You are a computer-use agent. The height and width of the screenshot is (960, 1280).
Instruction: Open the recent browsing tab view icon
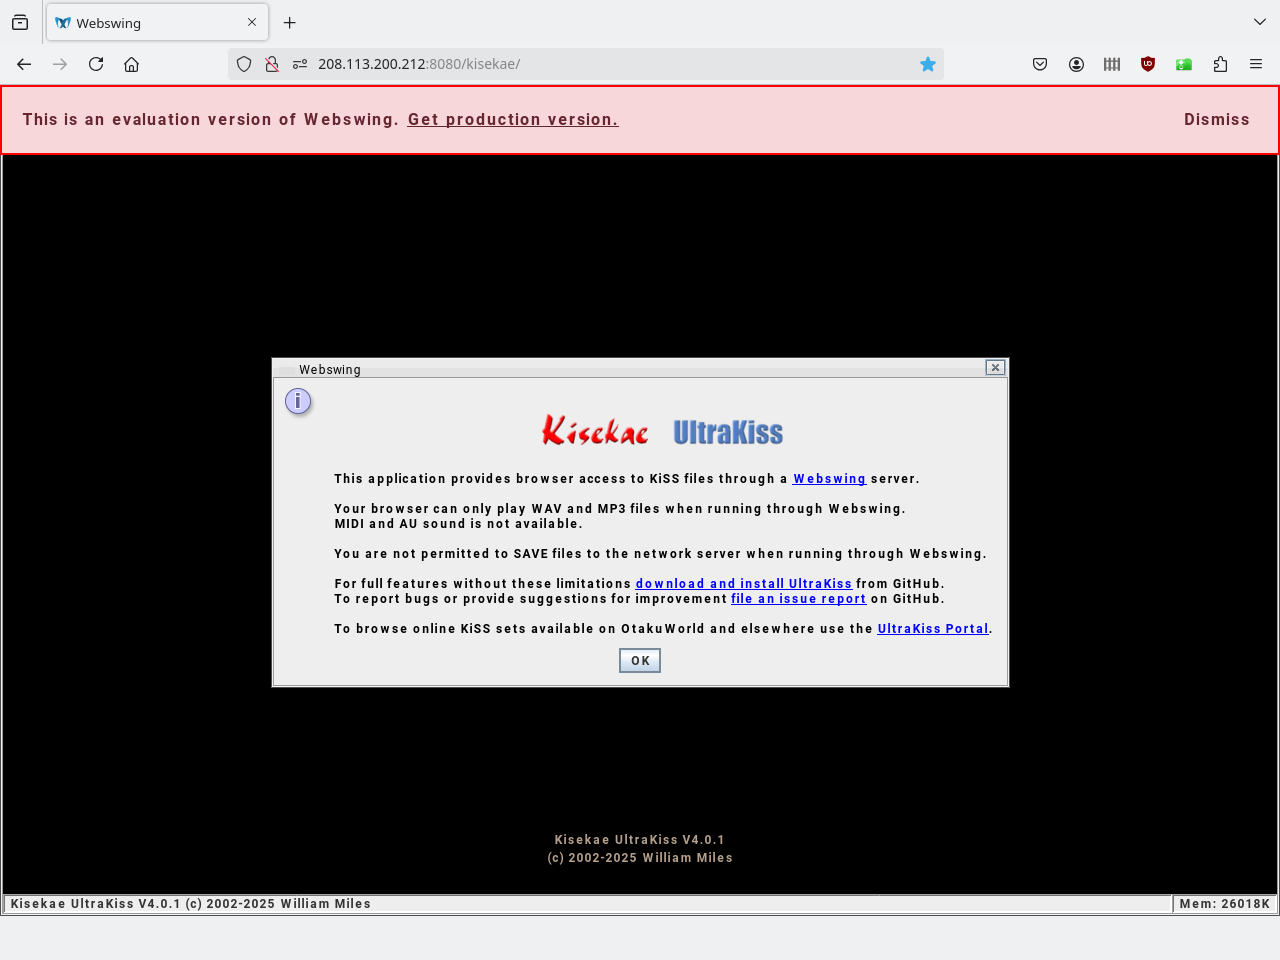pyautogui.click(x=20, y=22)
